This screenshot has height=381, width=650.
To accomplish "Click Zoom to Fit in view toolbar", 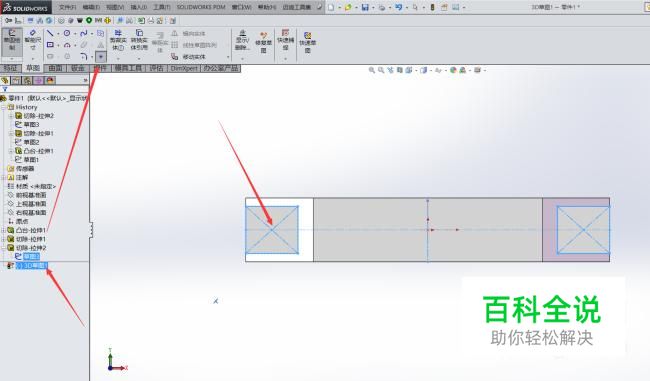I will point(372,70).
